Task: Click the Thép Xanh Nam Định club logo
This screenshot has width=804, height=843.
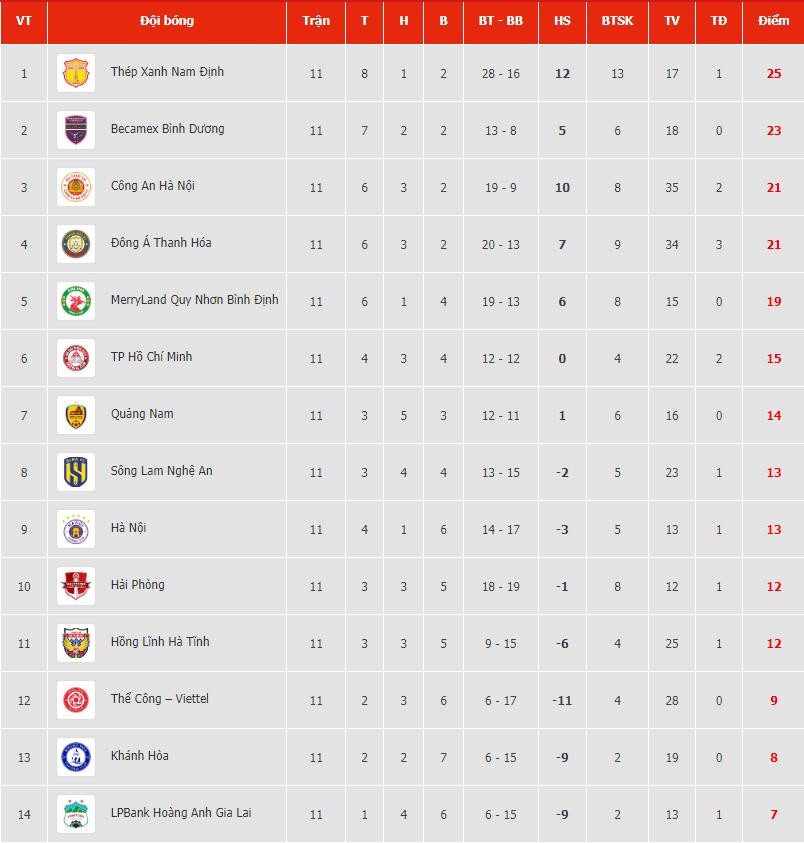Action: click(76, 73)
